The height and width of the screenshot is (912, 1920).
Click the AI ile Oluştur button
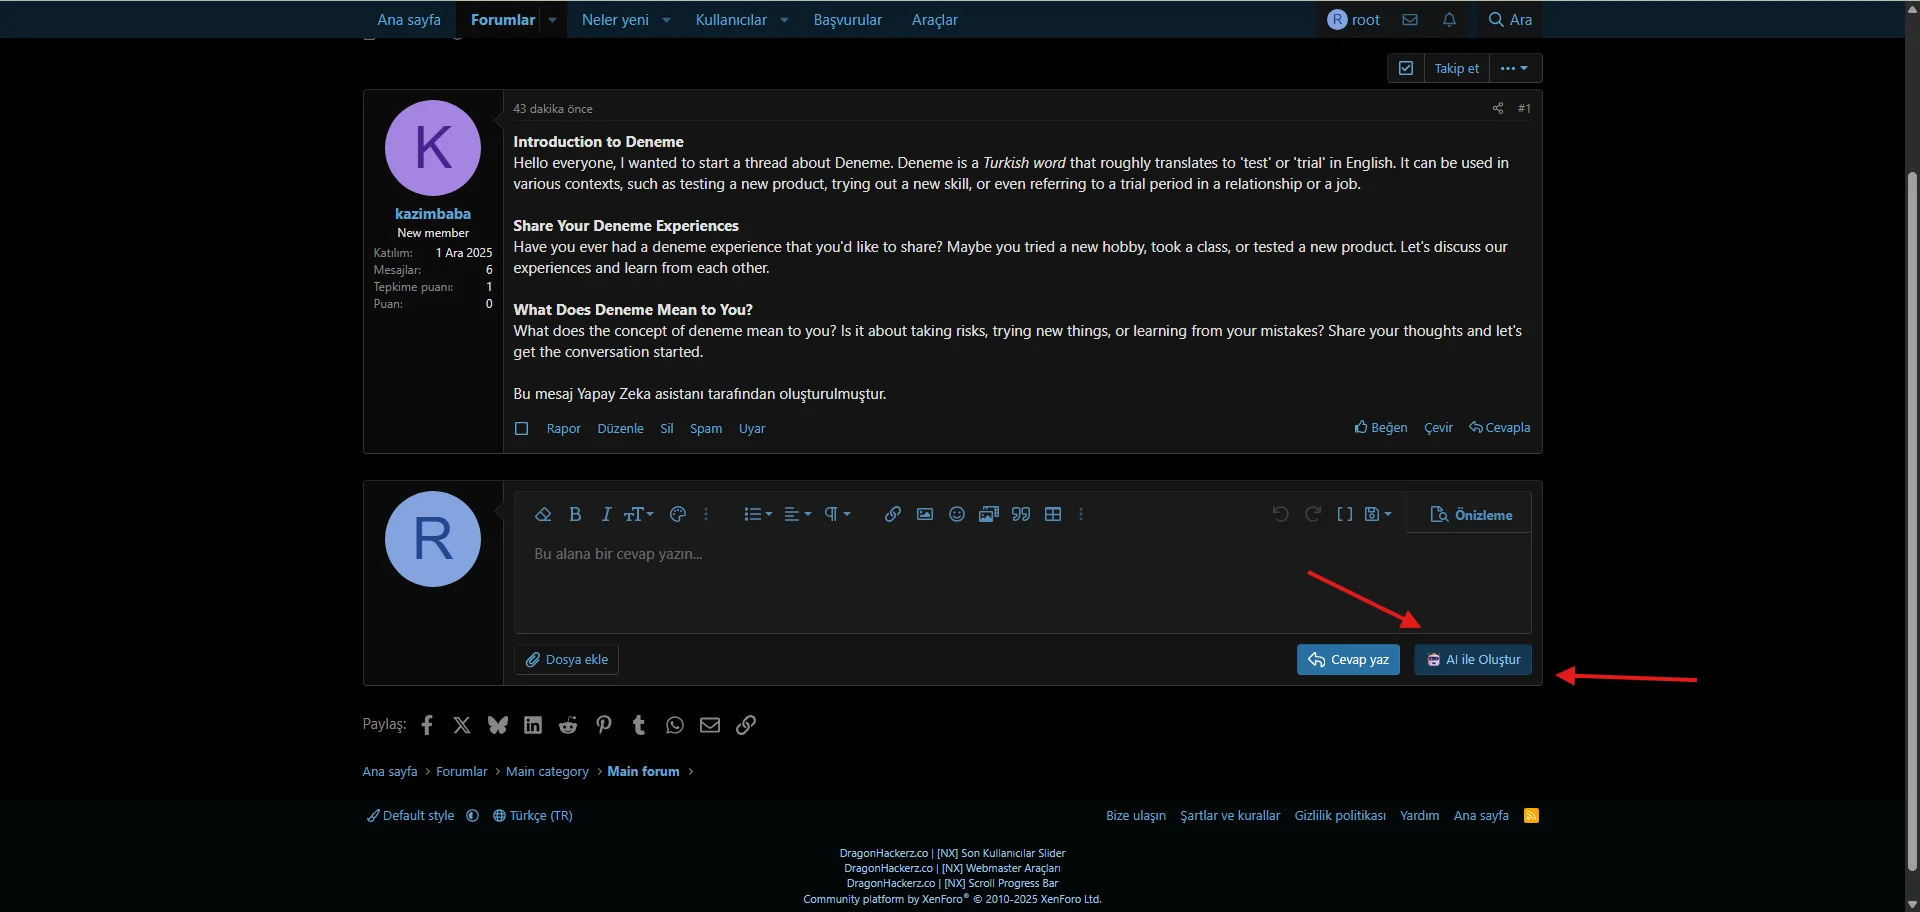(1473, 660)
